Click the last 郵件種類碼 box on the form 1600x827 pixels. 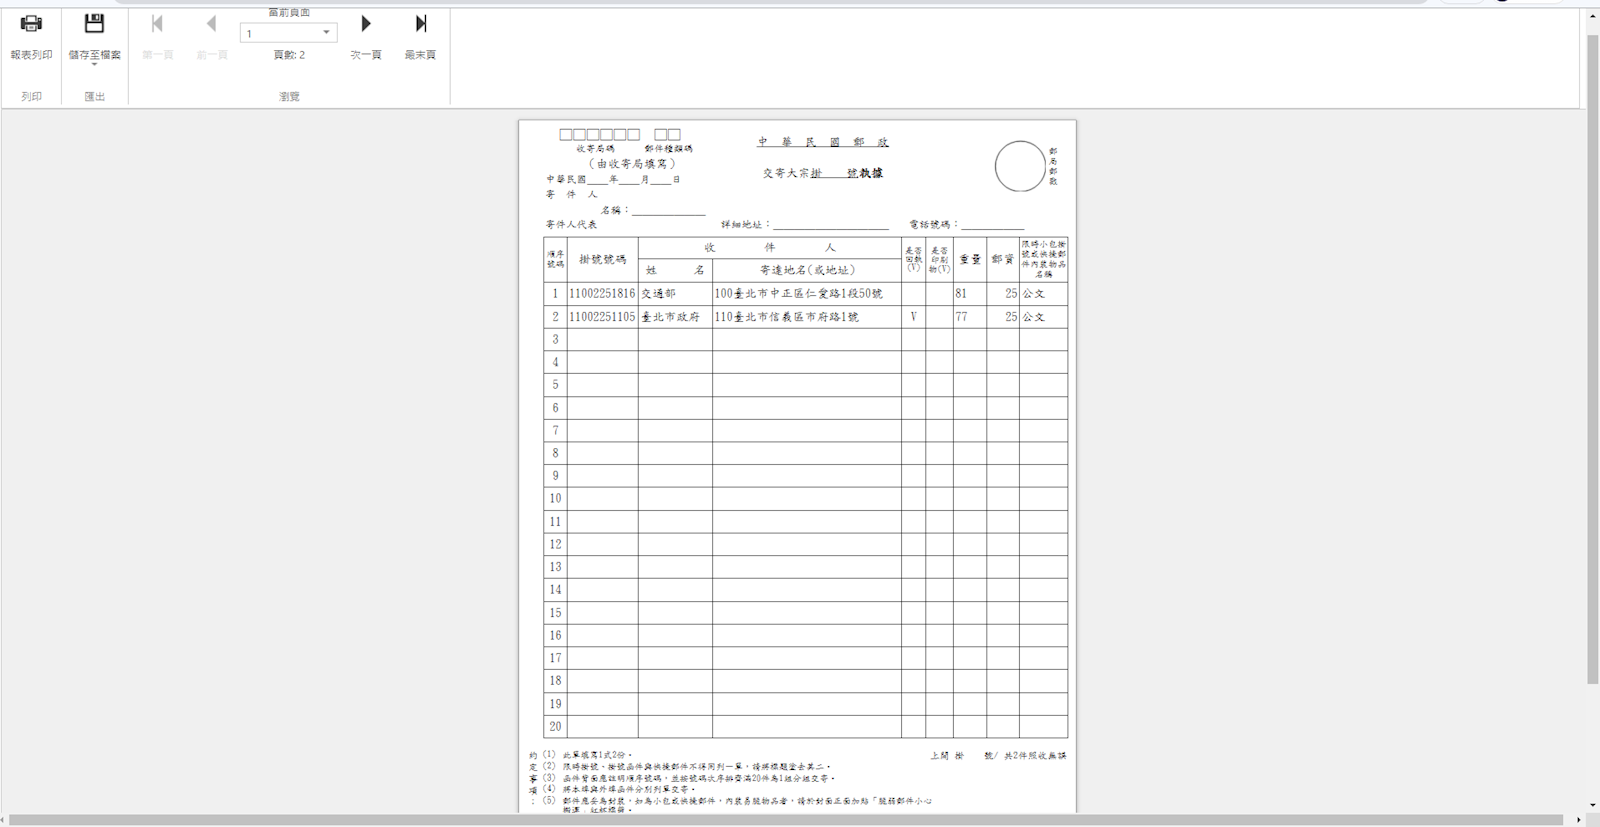[x=674, y=134]
